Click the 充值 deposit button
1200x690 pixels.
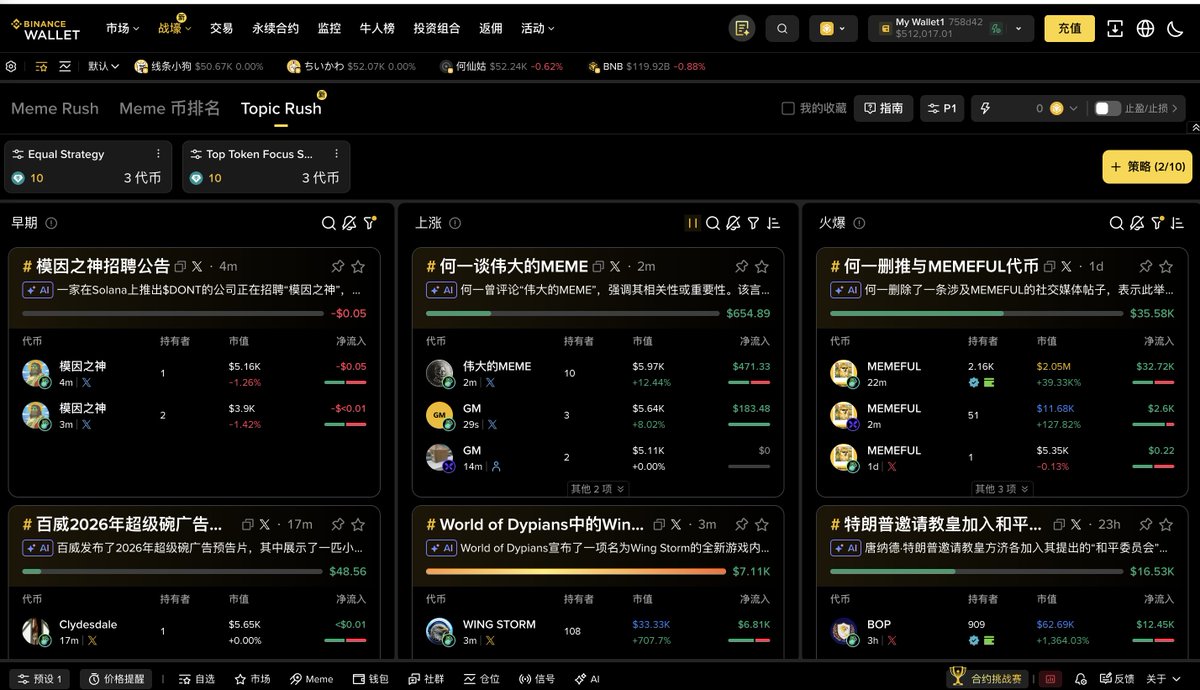click(x=1069, y=29)
